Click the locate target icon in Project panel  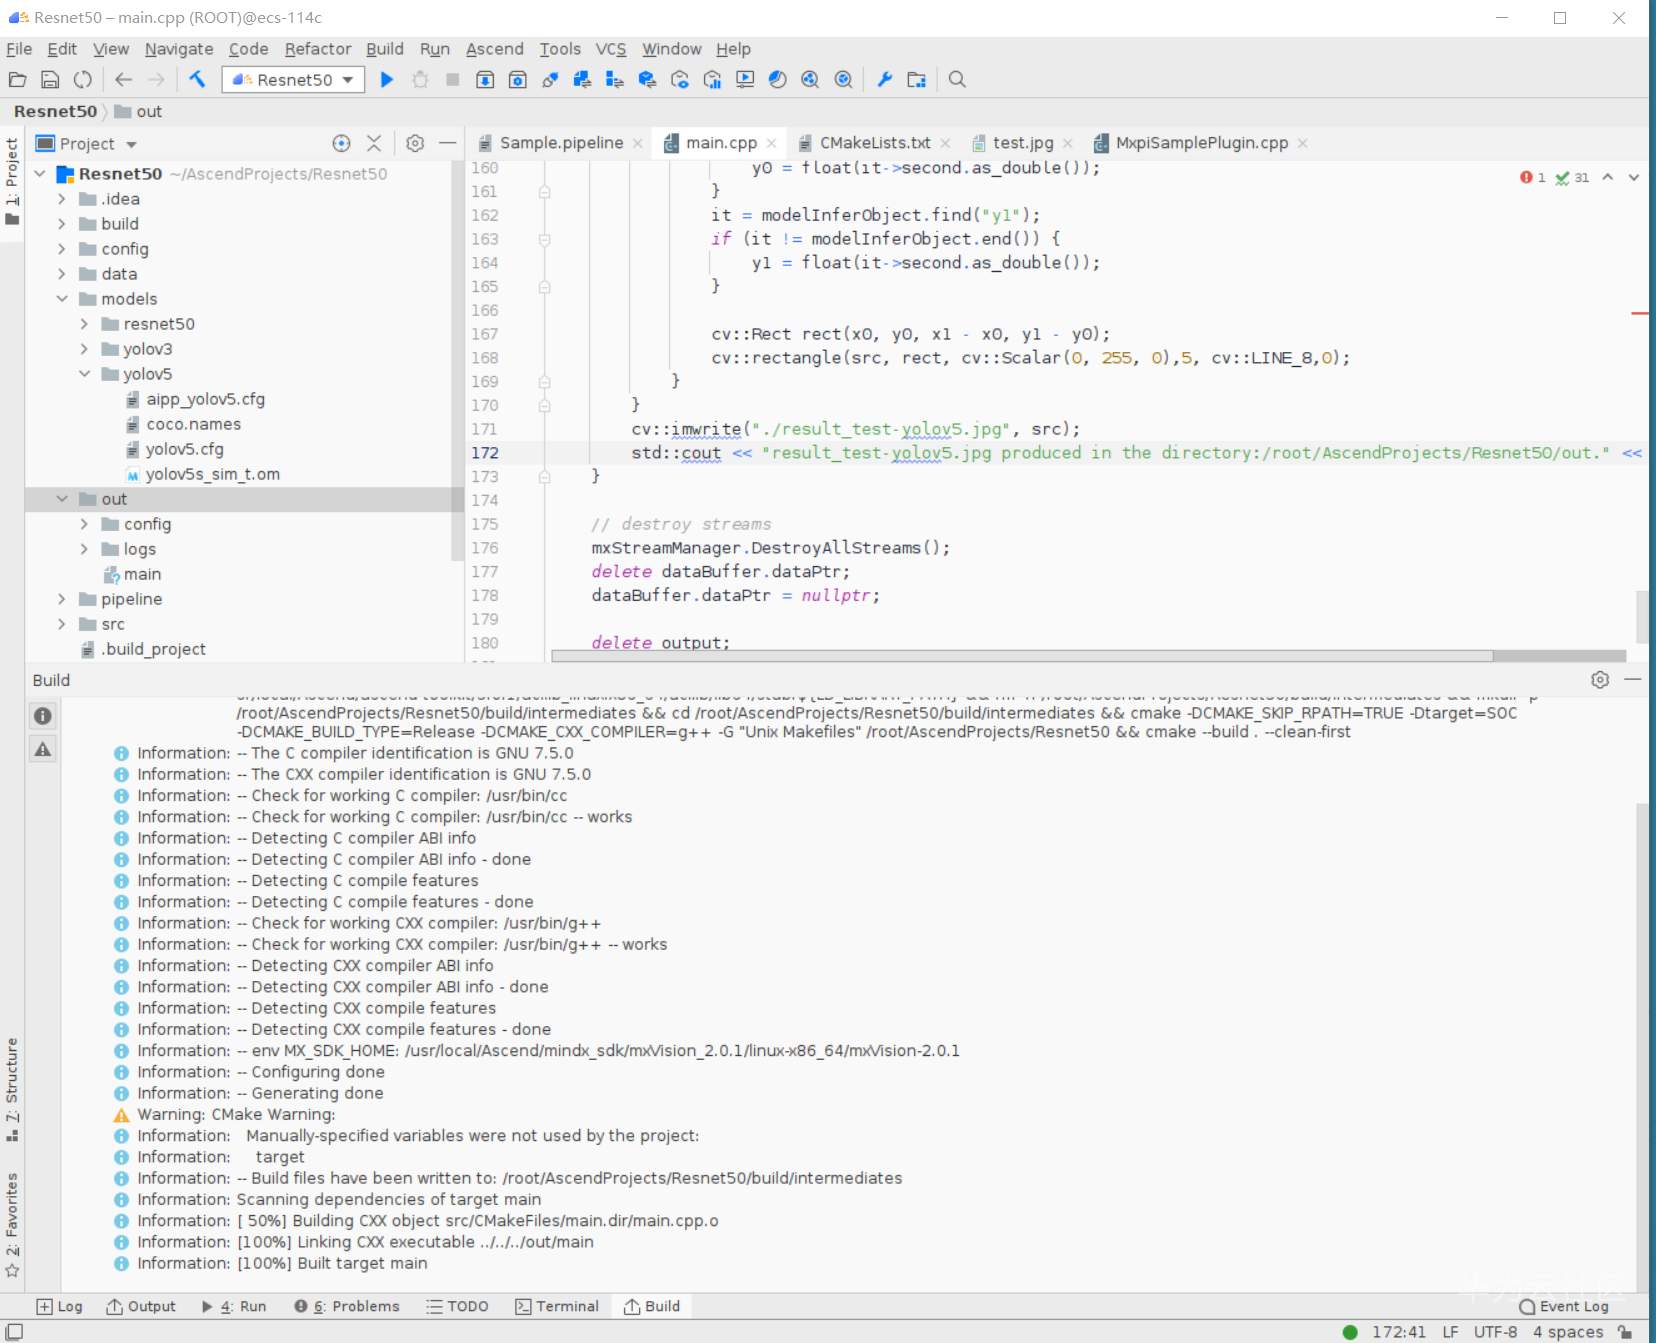pos(341,144)
